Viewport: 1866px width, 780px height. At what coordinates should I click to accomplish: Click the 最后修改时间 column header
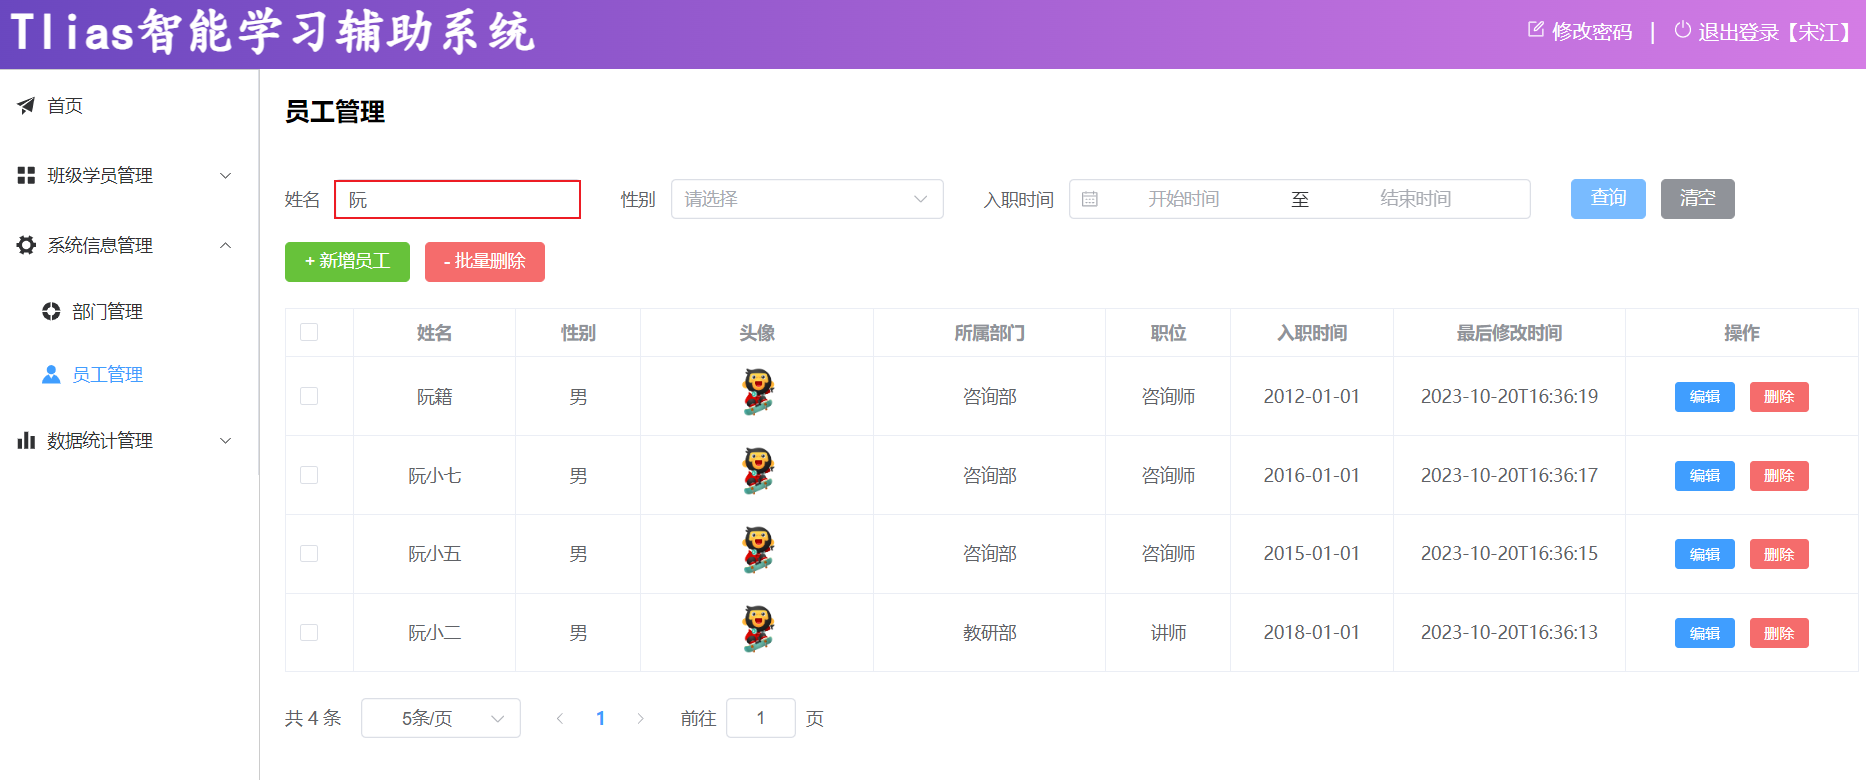[1509, 333]
